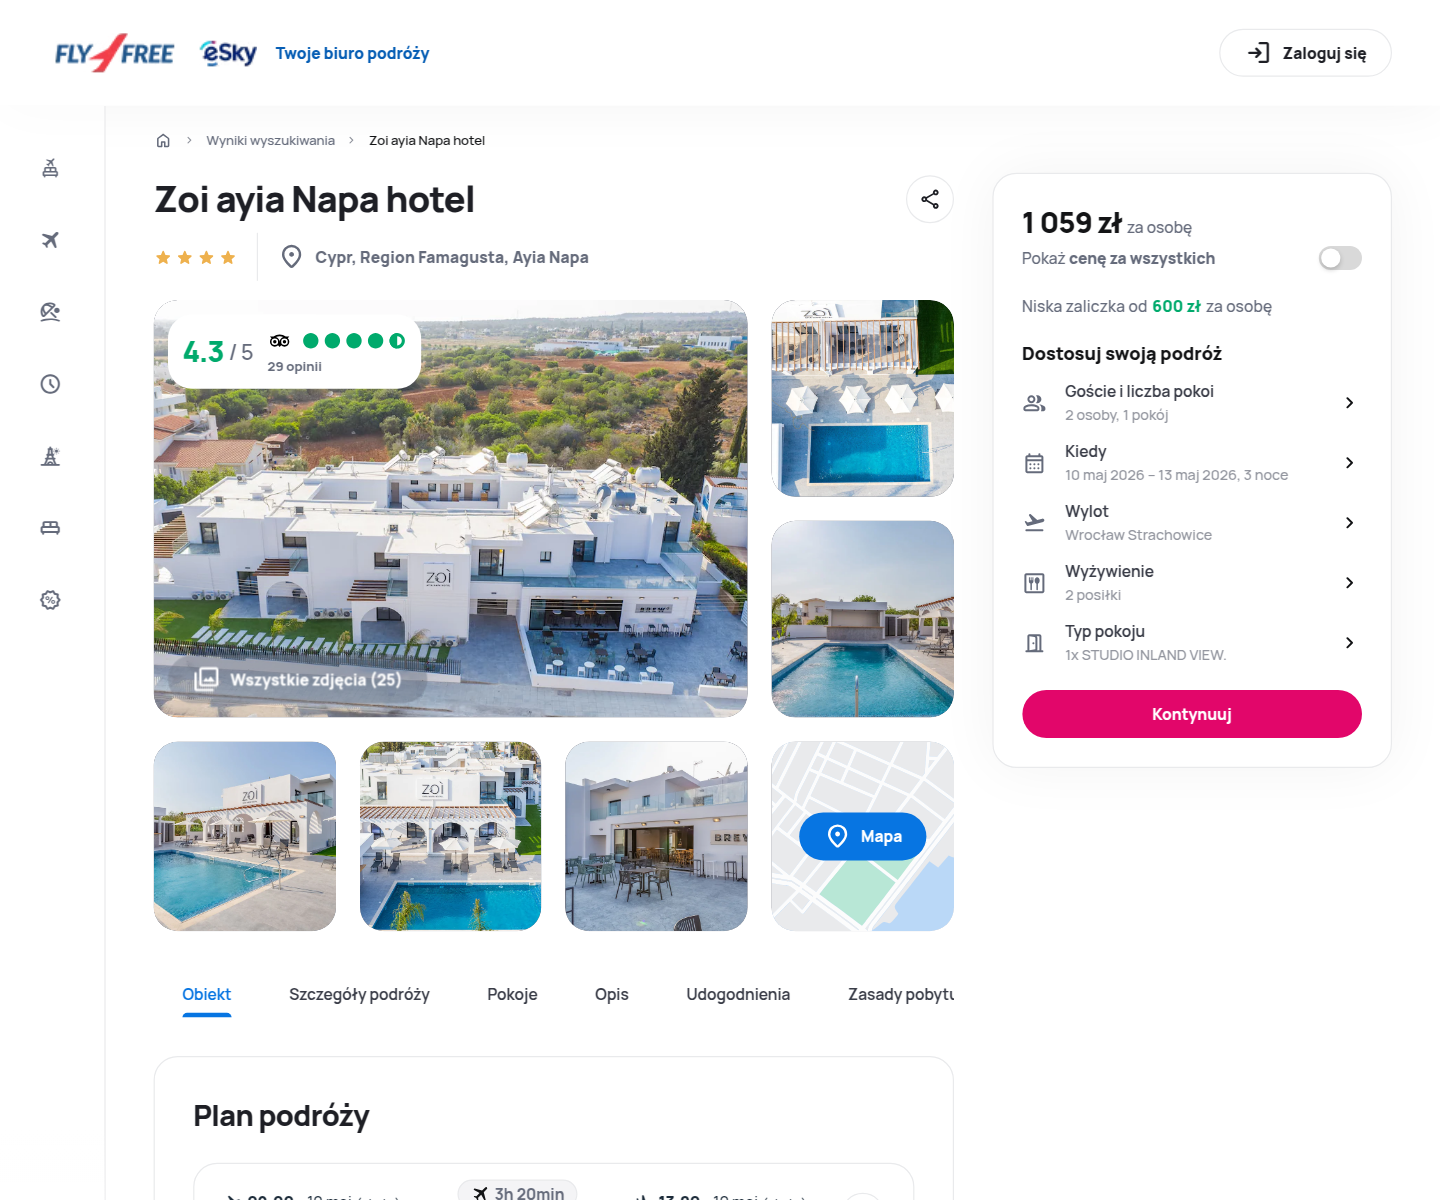The width and height of the screenshot is (1440, 1200).
Task: Toggle show price for everyone switch
Action: coord(1340,258)
